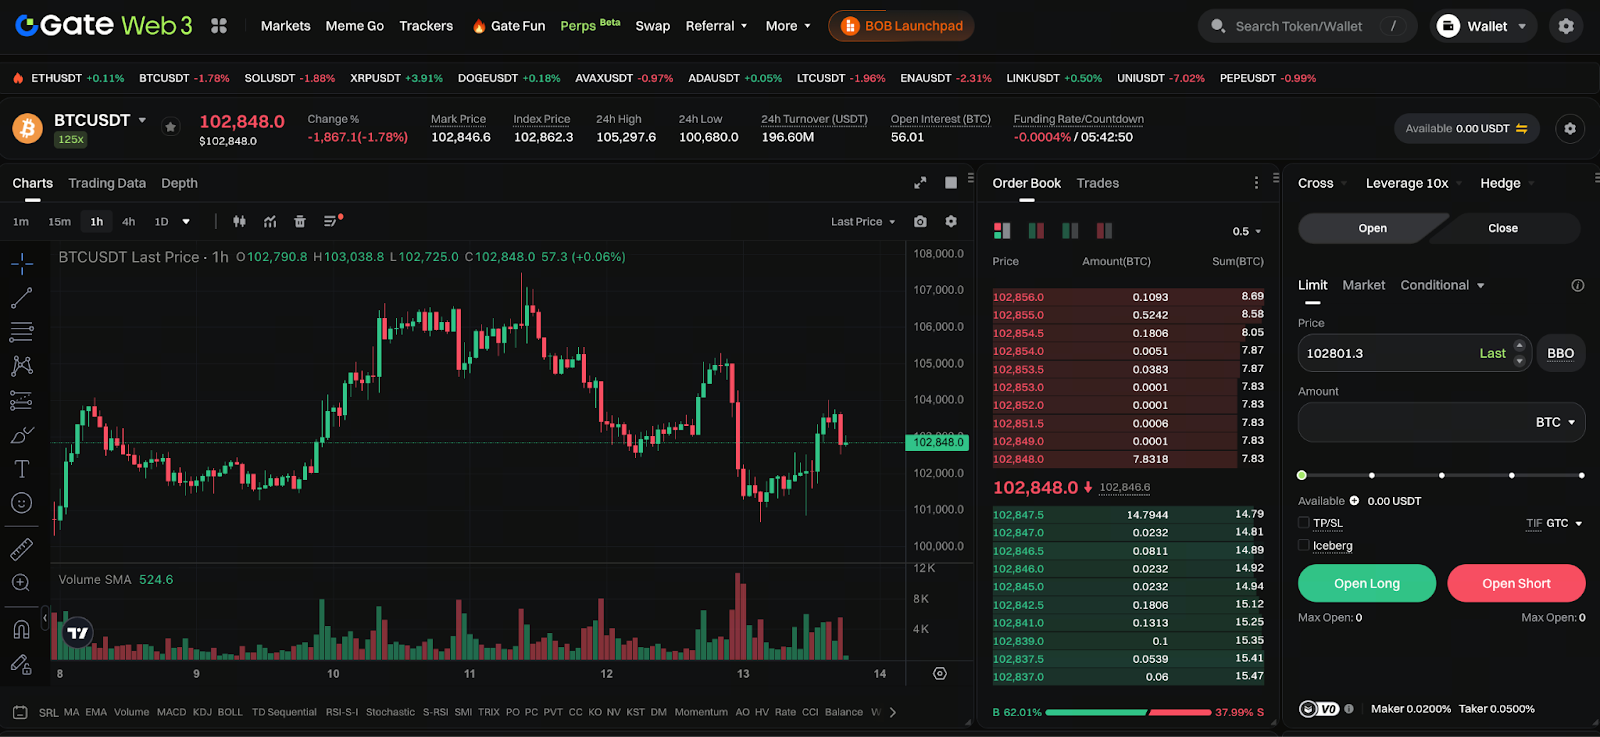Expand the chart to fullscreen
The image size is (1600, 737).
(x=920, y=183)
